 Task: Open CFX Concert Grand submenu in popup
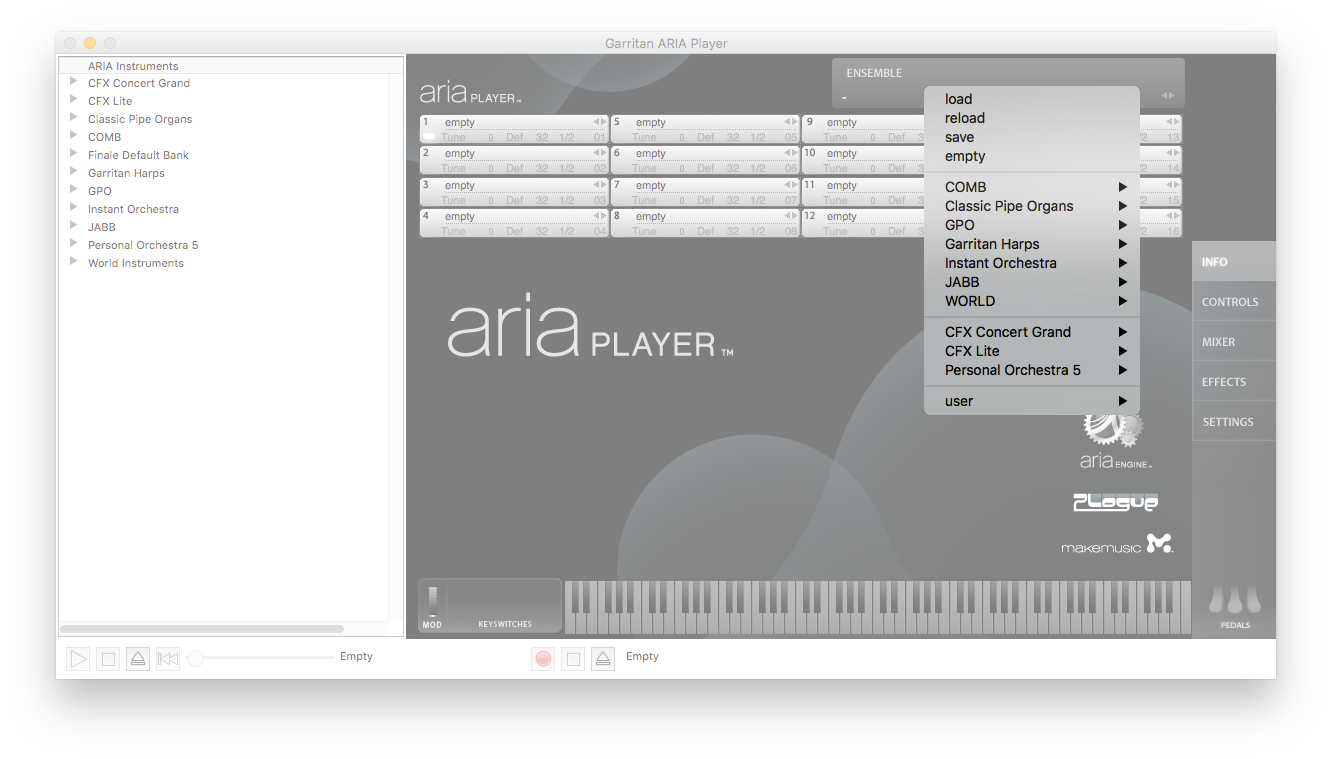tap(1032, 332)
